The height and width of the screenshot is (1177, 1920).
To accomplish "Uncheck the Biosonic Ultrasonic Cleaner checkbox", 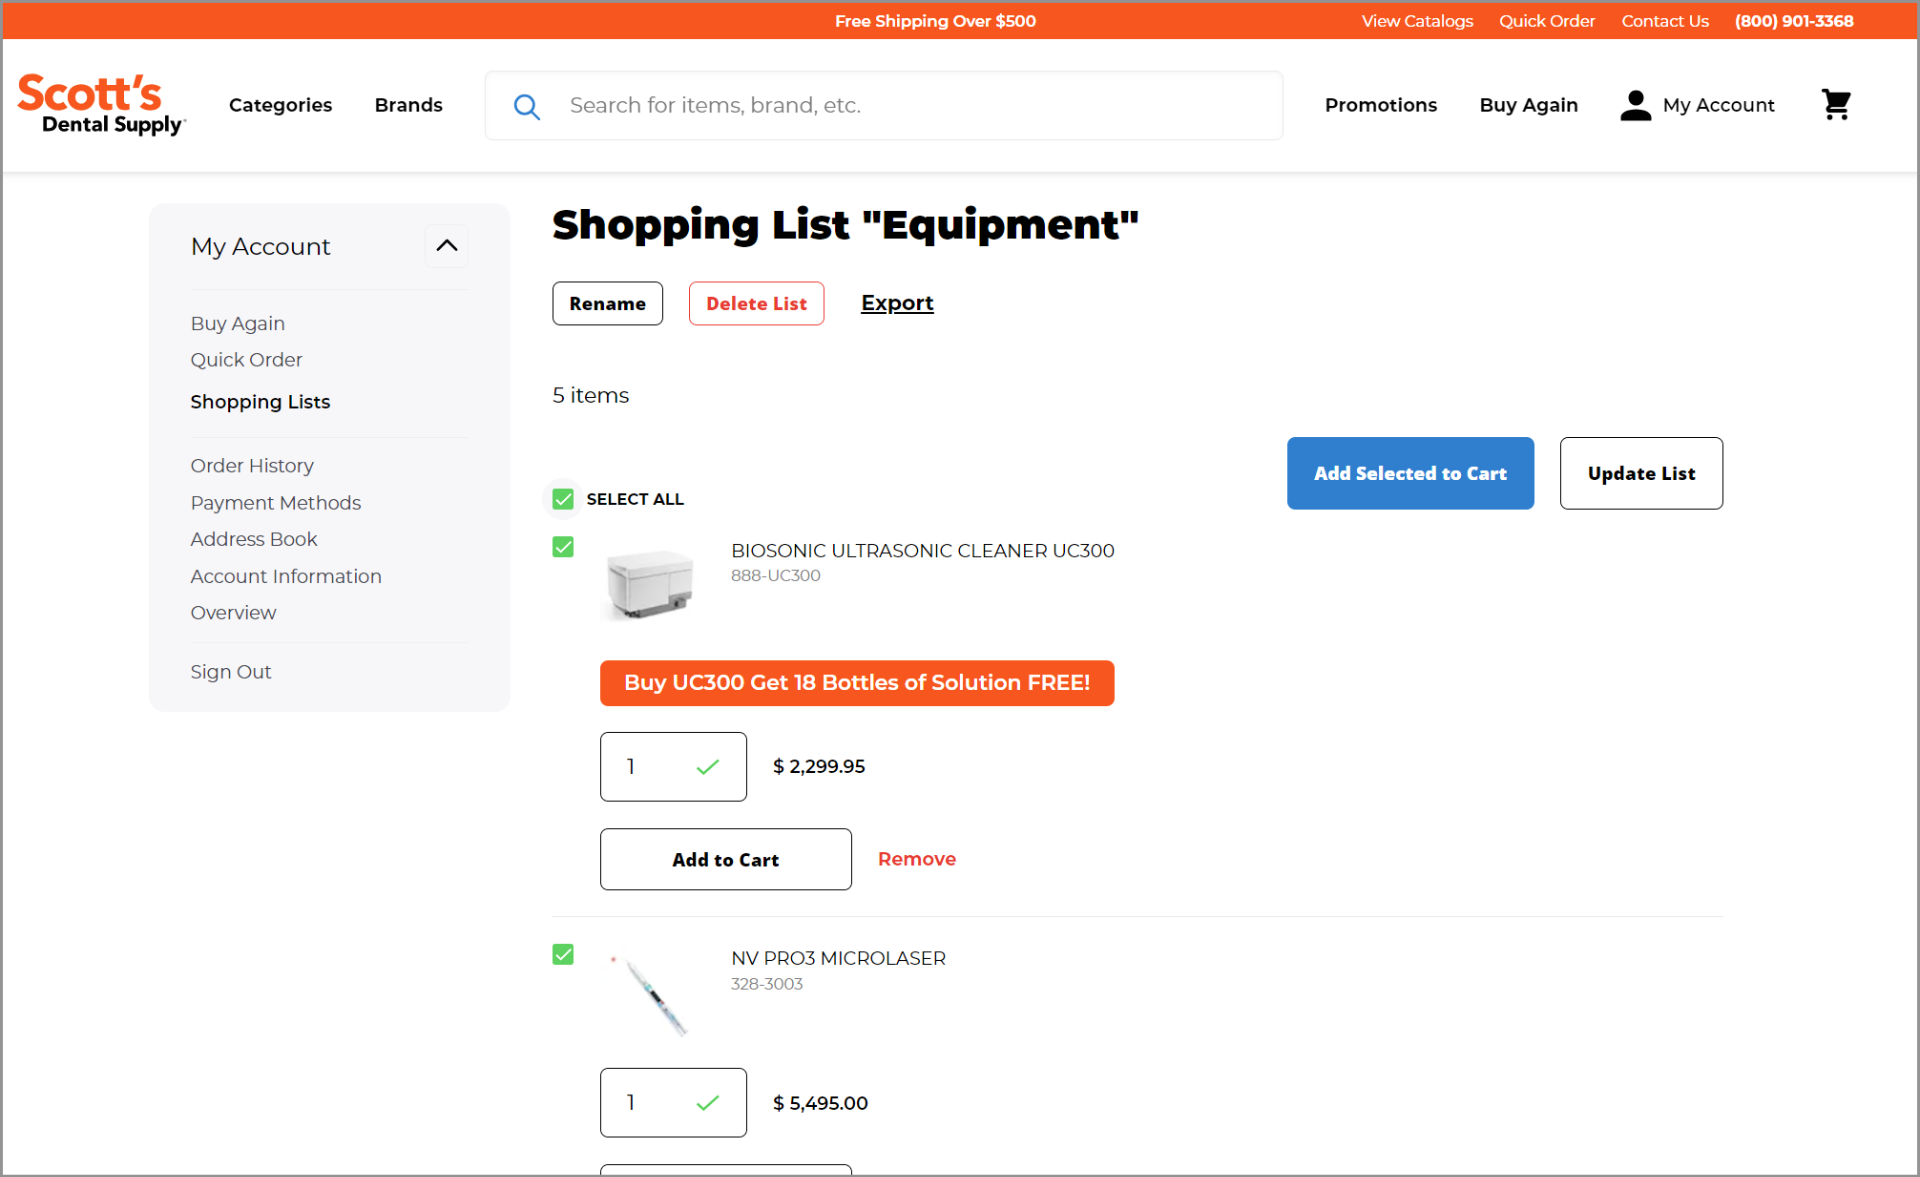I will [563, 547].
